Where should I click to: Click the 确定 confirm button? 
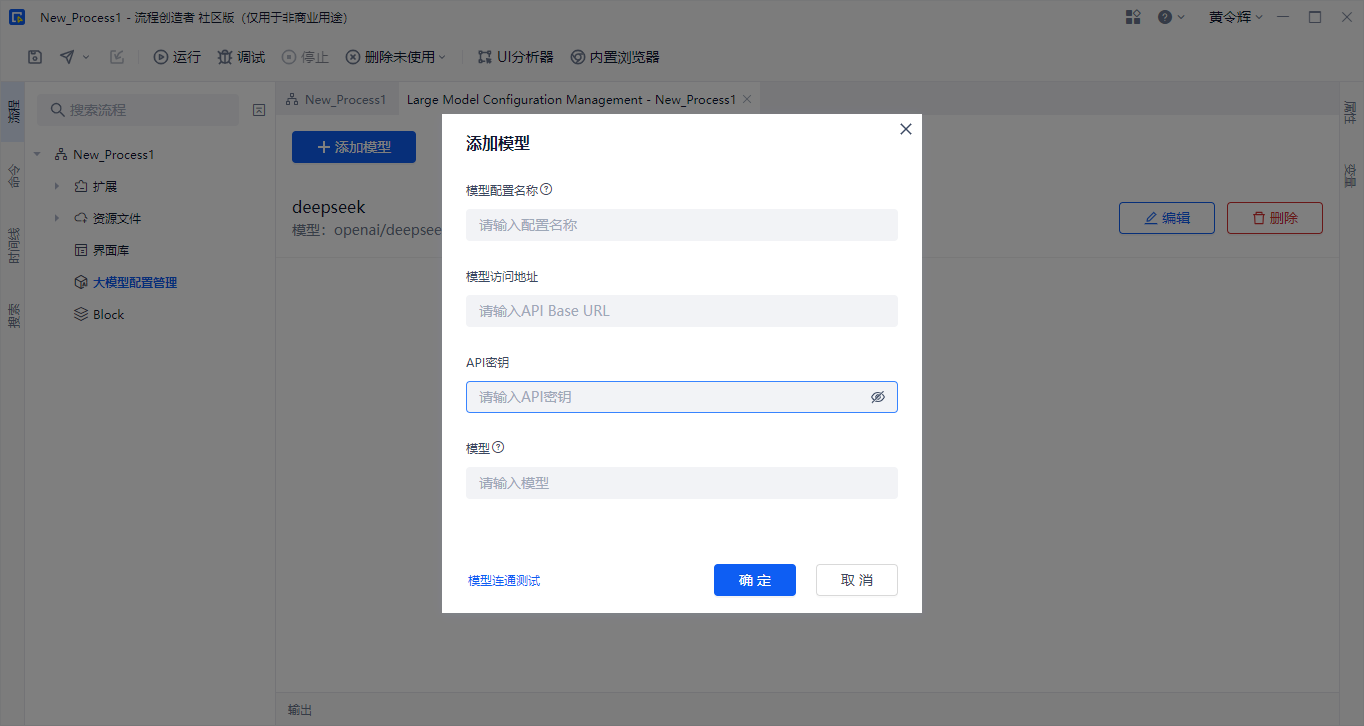coord(754,580)
